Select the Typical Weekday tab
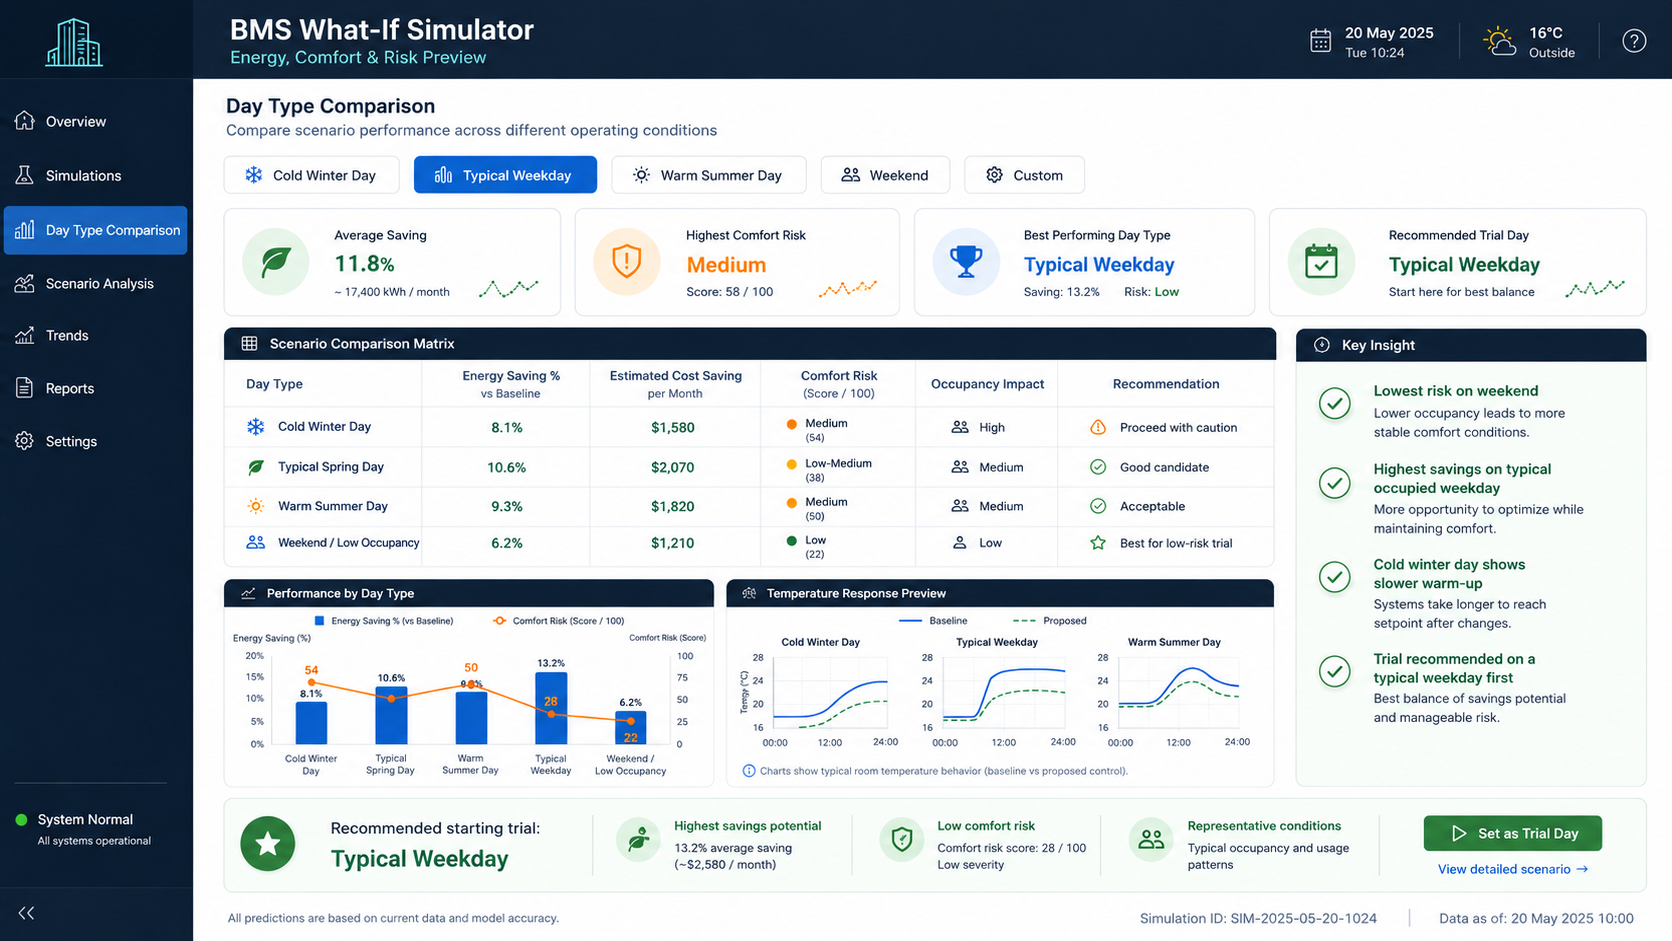Image resolution: width=1672 pixels, height=941 pixels. [505, 175]
